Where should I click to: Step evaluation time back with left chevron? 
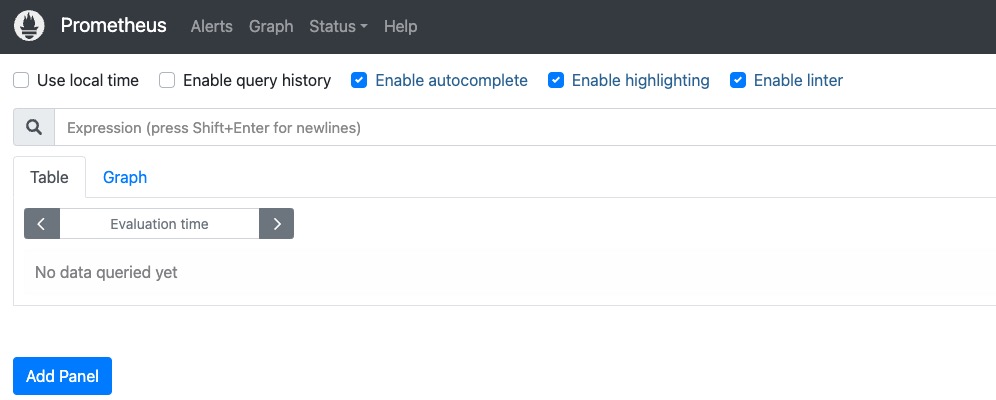click(x=42, y=223)
